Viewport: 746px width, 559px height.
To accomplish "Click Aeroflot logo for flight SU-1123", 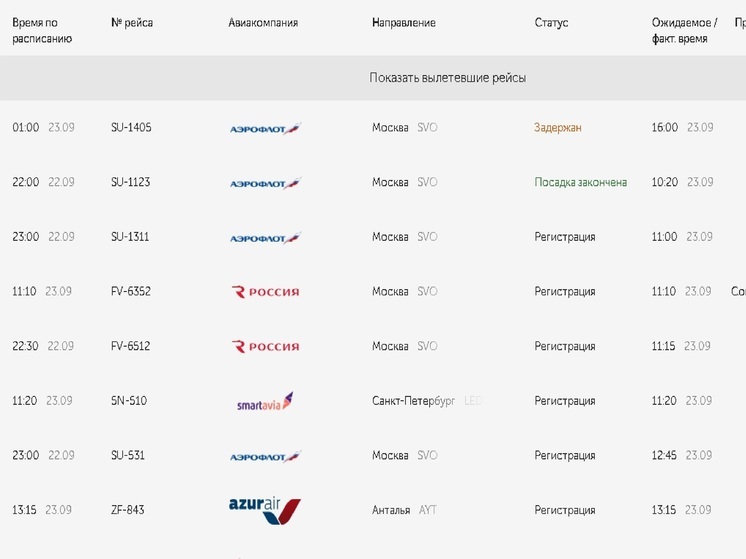I will [x=265, y=183].
